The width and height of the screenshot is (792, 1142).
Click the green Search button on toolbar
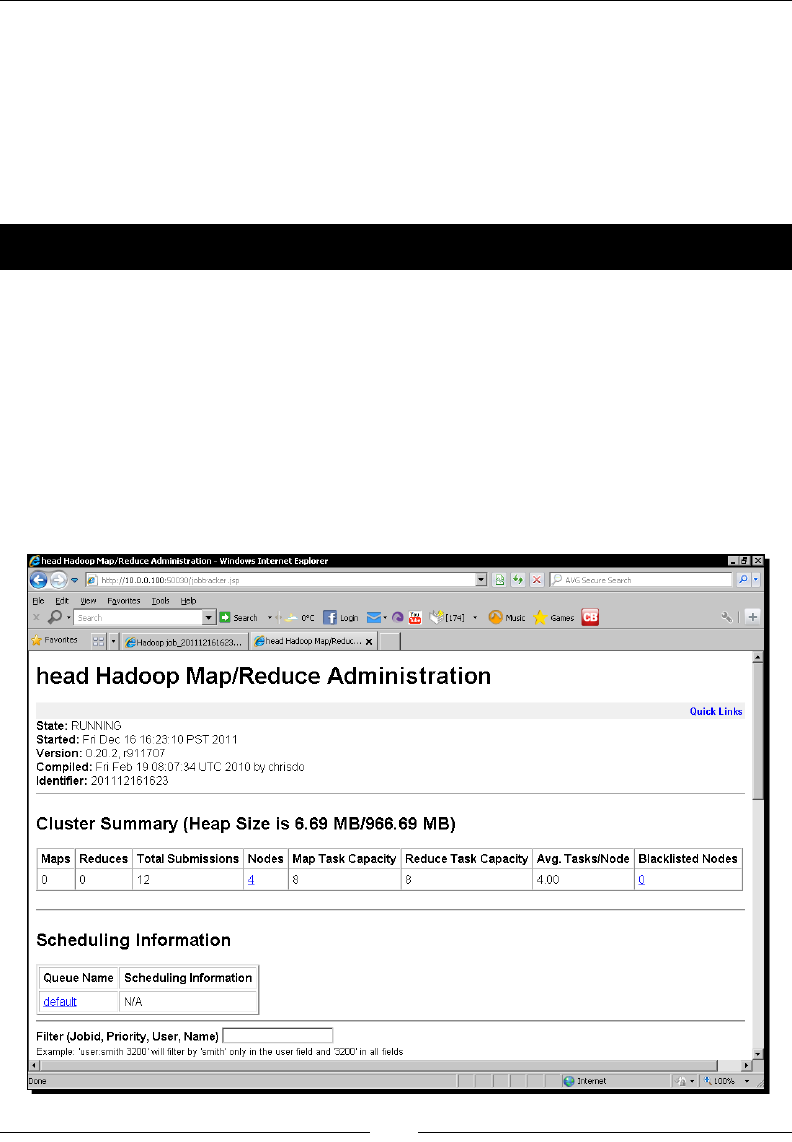pyautogui.click(x=238, y=618)
